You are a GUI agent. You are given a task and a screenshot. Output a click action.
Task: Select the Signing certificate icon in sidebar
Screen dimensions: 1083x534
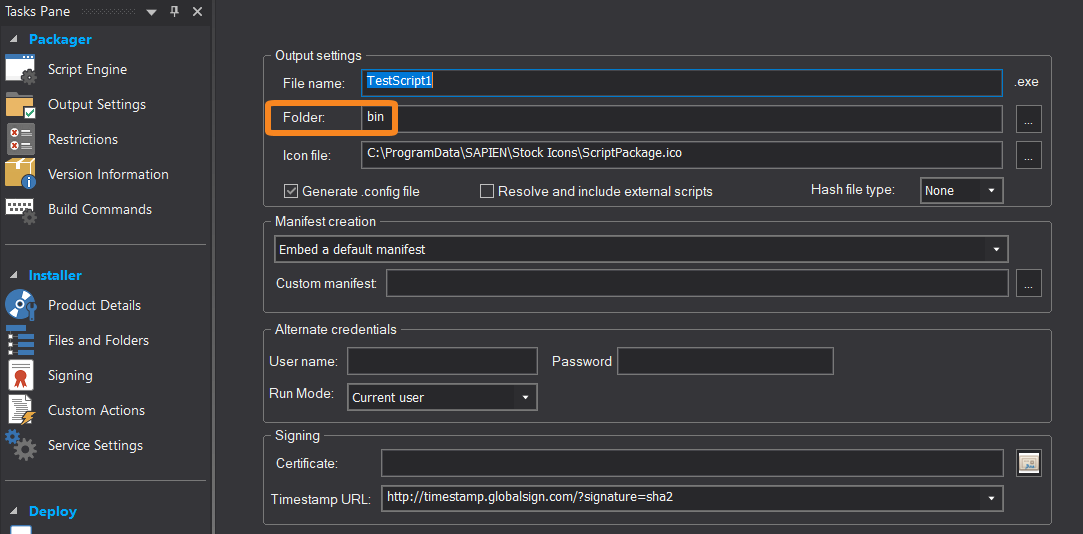click(x=21, y=375)
